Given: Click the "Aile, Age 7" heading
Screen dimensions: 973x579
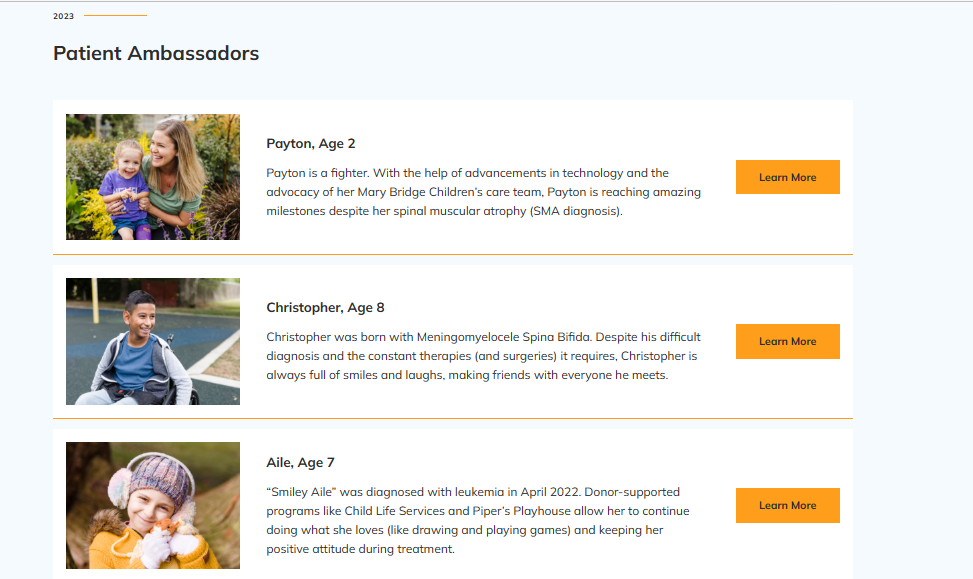Looking at the screenshot, I should point(300,462).
